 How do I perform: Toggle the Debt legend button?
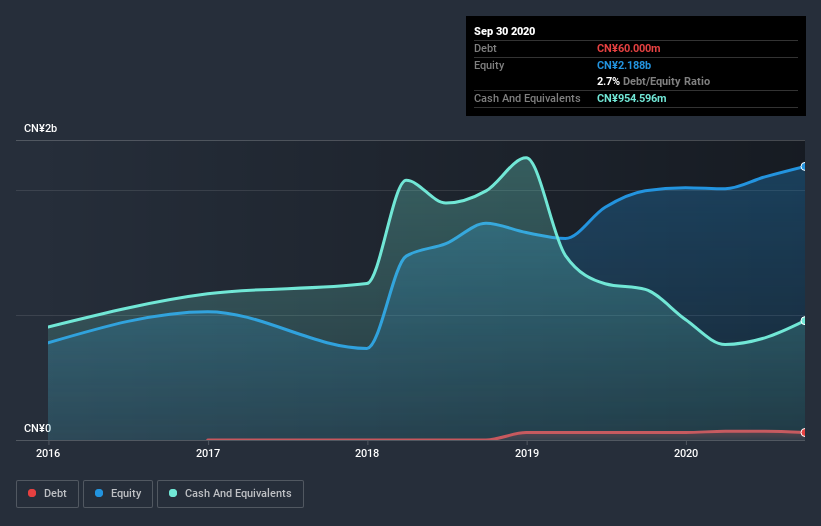(x=47, y=494)
